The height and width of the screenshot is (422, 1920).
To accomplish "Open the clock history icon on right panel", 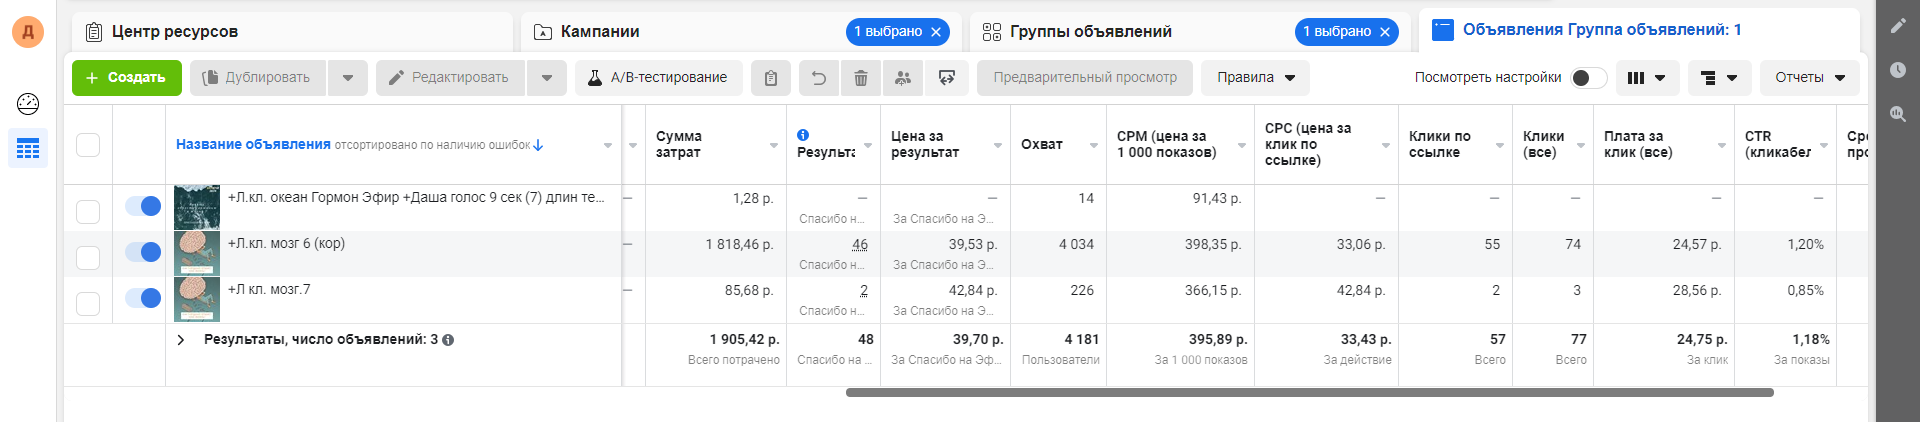I will (1898, 70).
